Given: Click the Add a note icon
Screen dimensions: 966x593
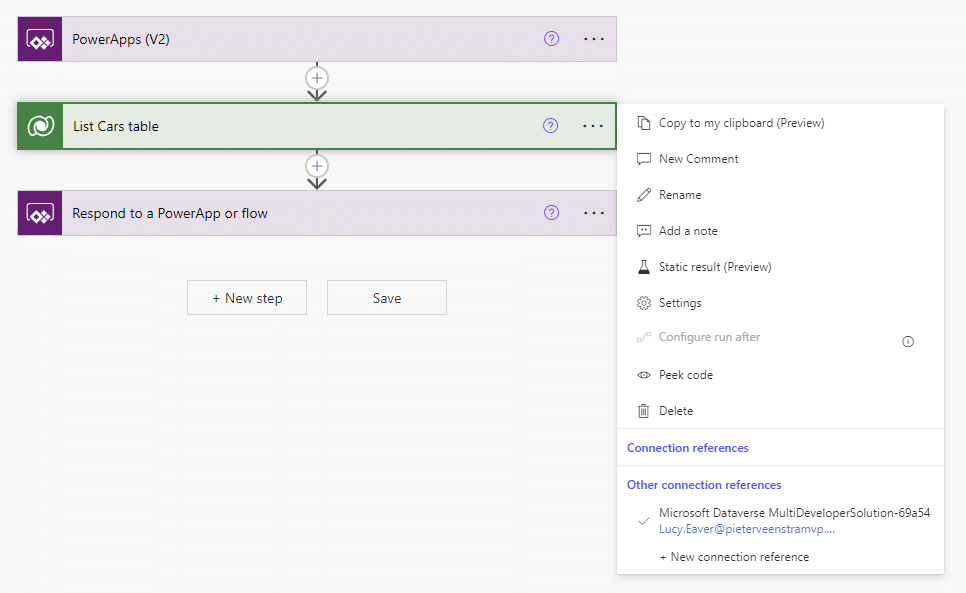Looking at the screenshot, I should 644,231.
